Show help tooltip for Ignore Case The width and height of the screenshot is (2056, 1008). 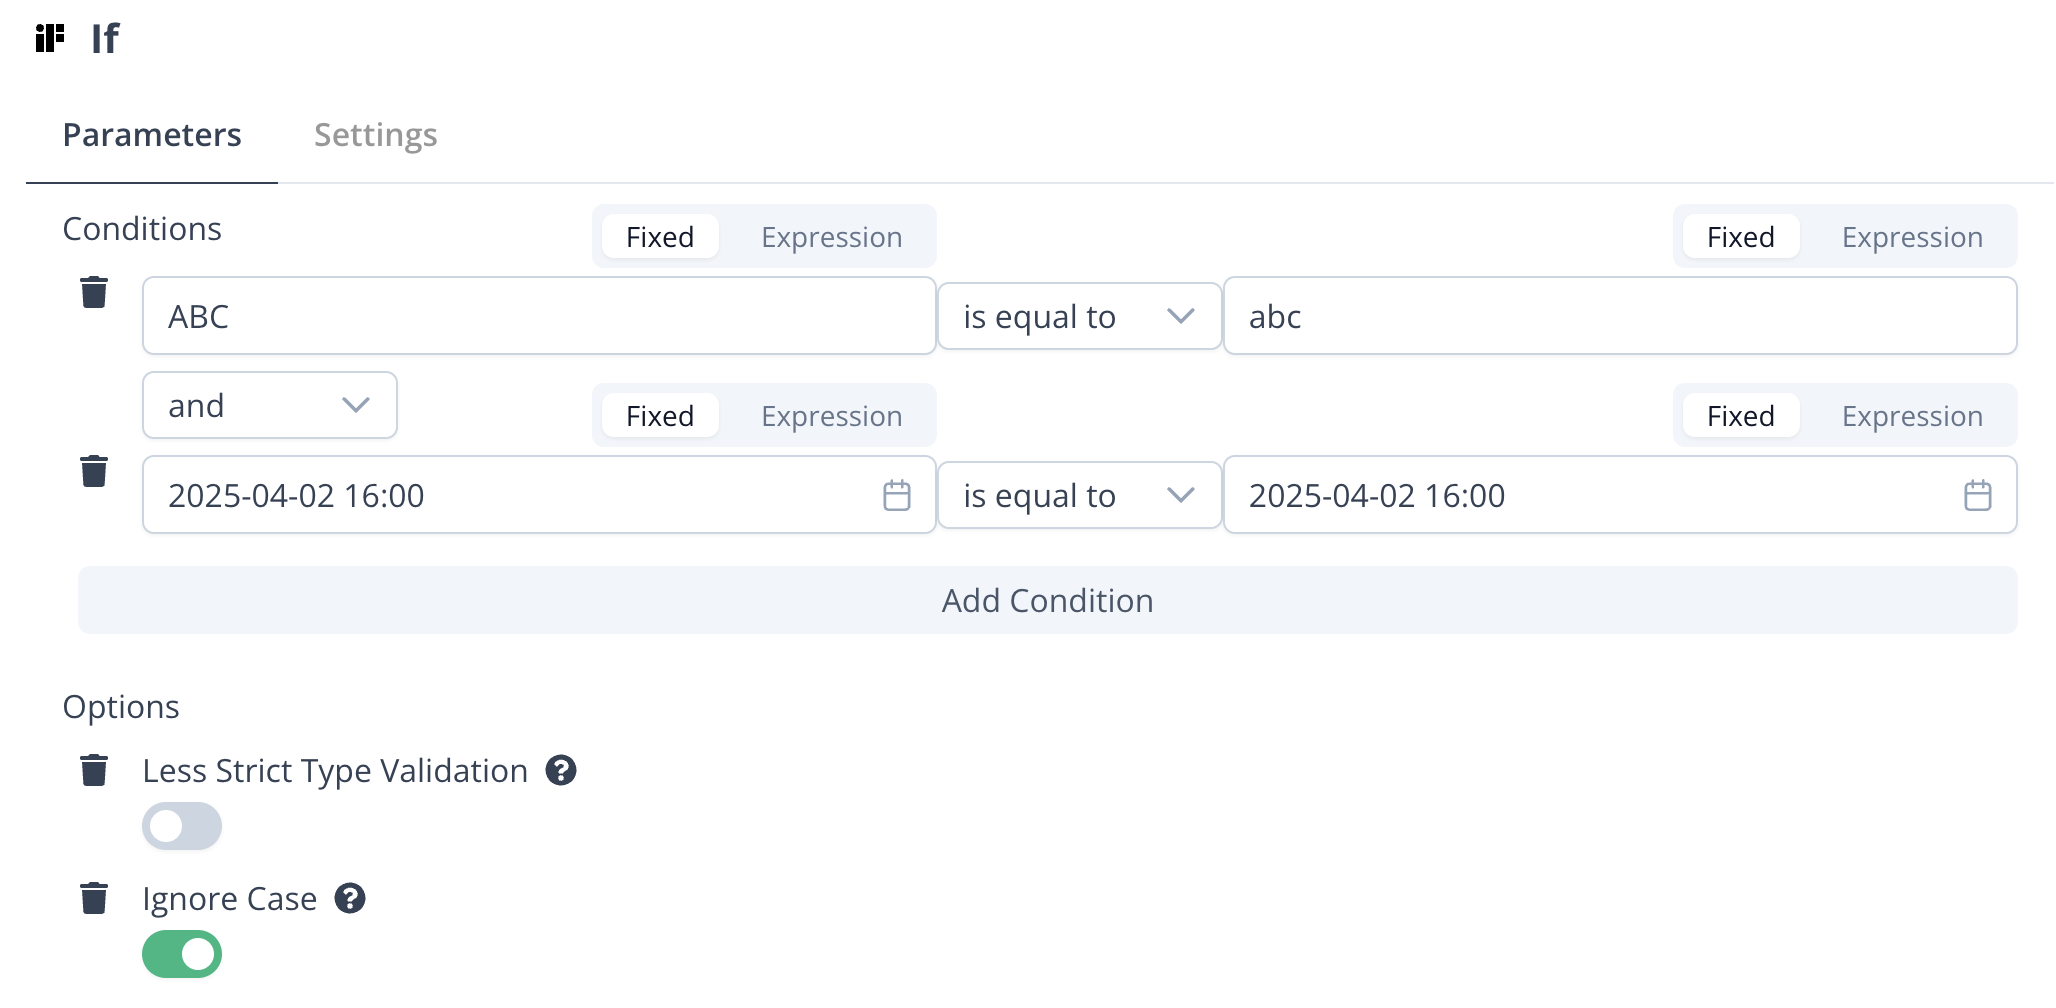350,899
